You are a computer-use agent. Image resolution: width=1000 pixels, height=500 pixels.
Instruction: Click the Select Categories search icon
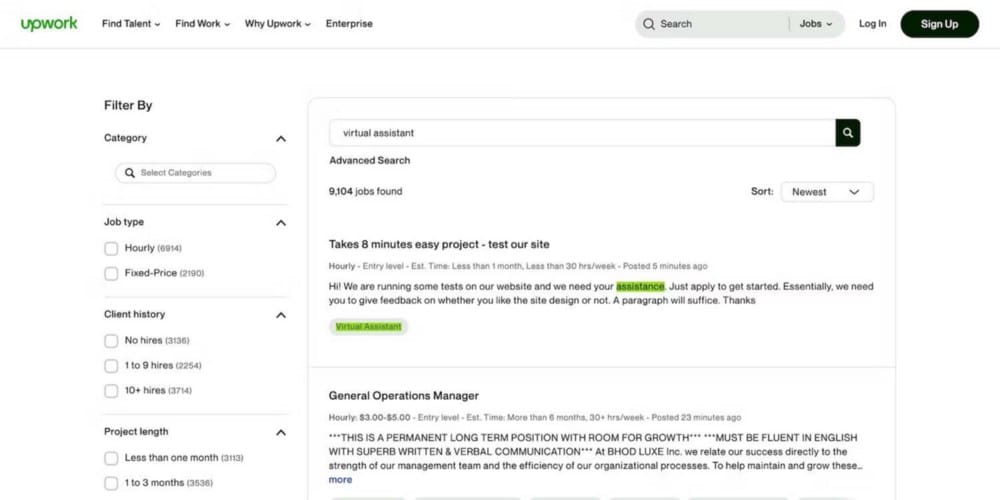(129, 173)
